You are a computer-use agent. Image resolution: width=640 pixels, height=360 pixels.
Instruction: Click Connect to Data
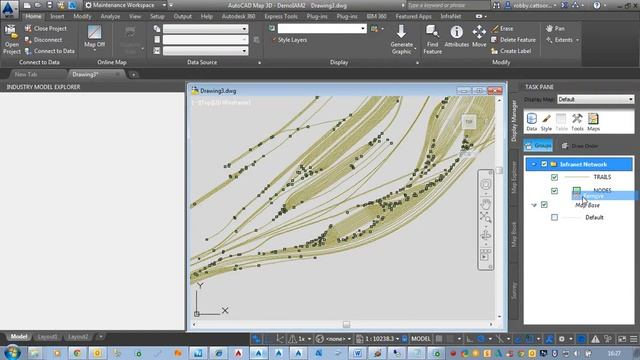click(x=50, y=51)
